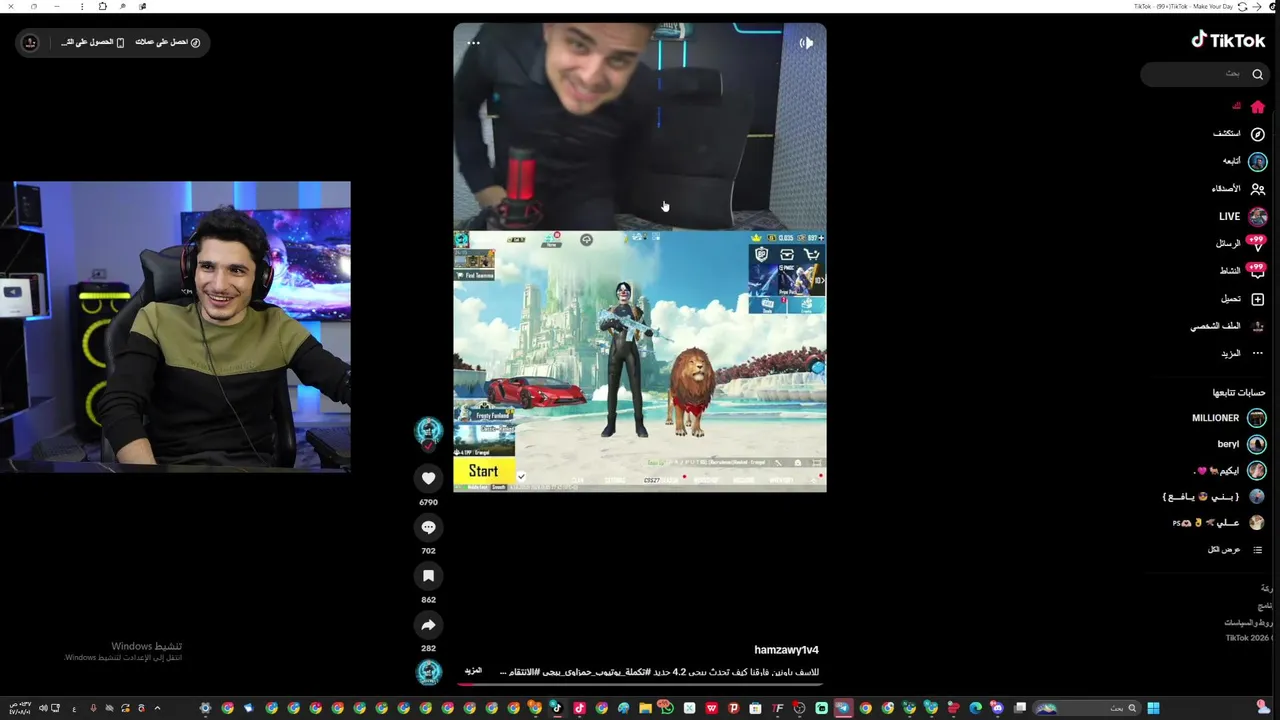This screenshot has height=720, width=1280.
Task: Click the browser reload icon at top right
Action: click(1243, 6)
